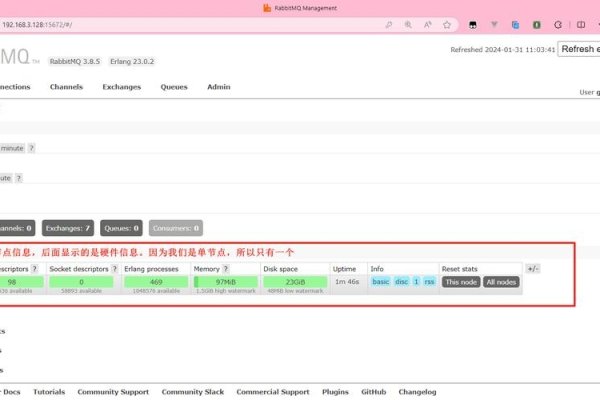Click the Channels: 0 count button

(17, 228)
